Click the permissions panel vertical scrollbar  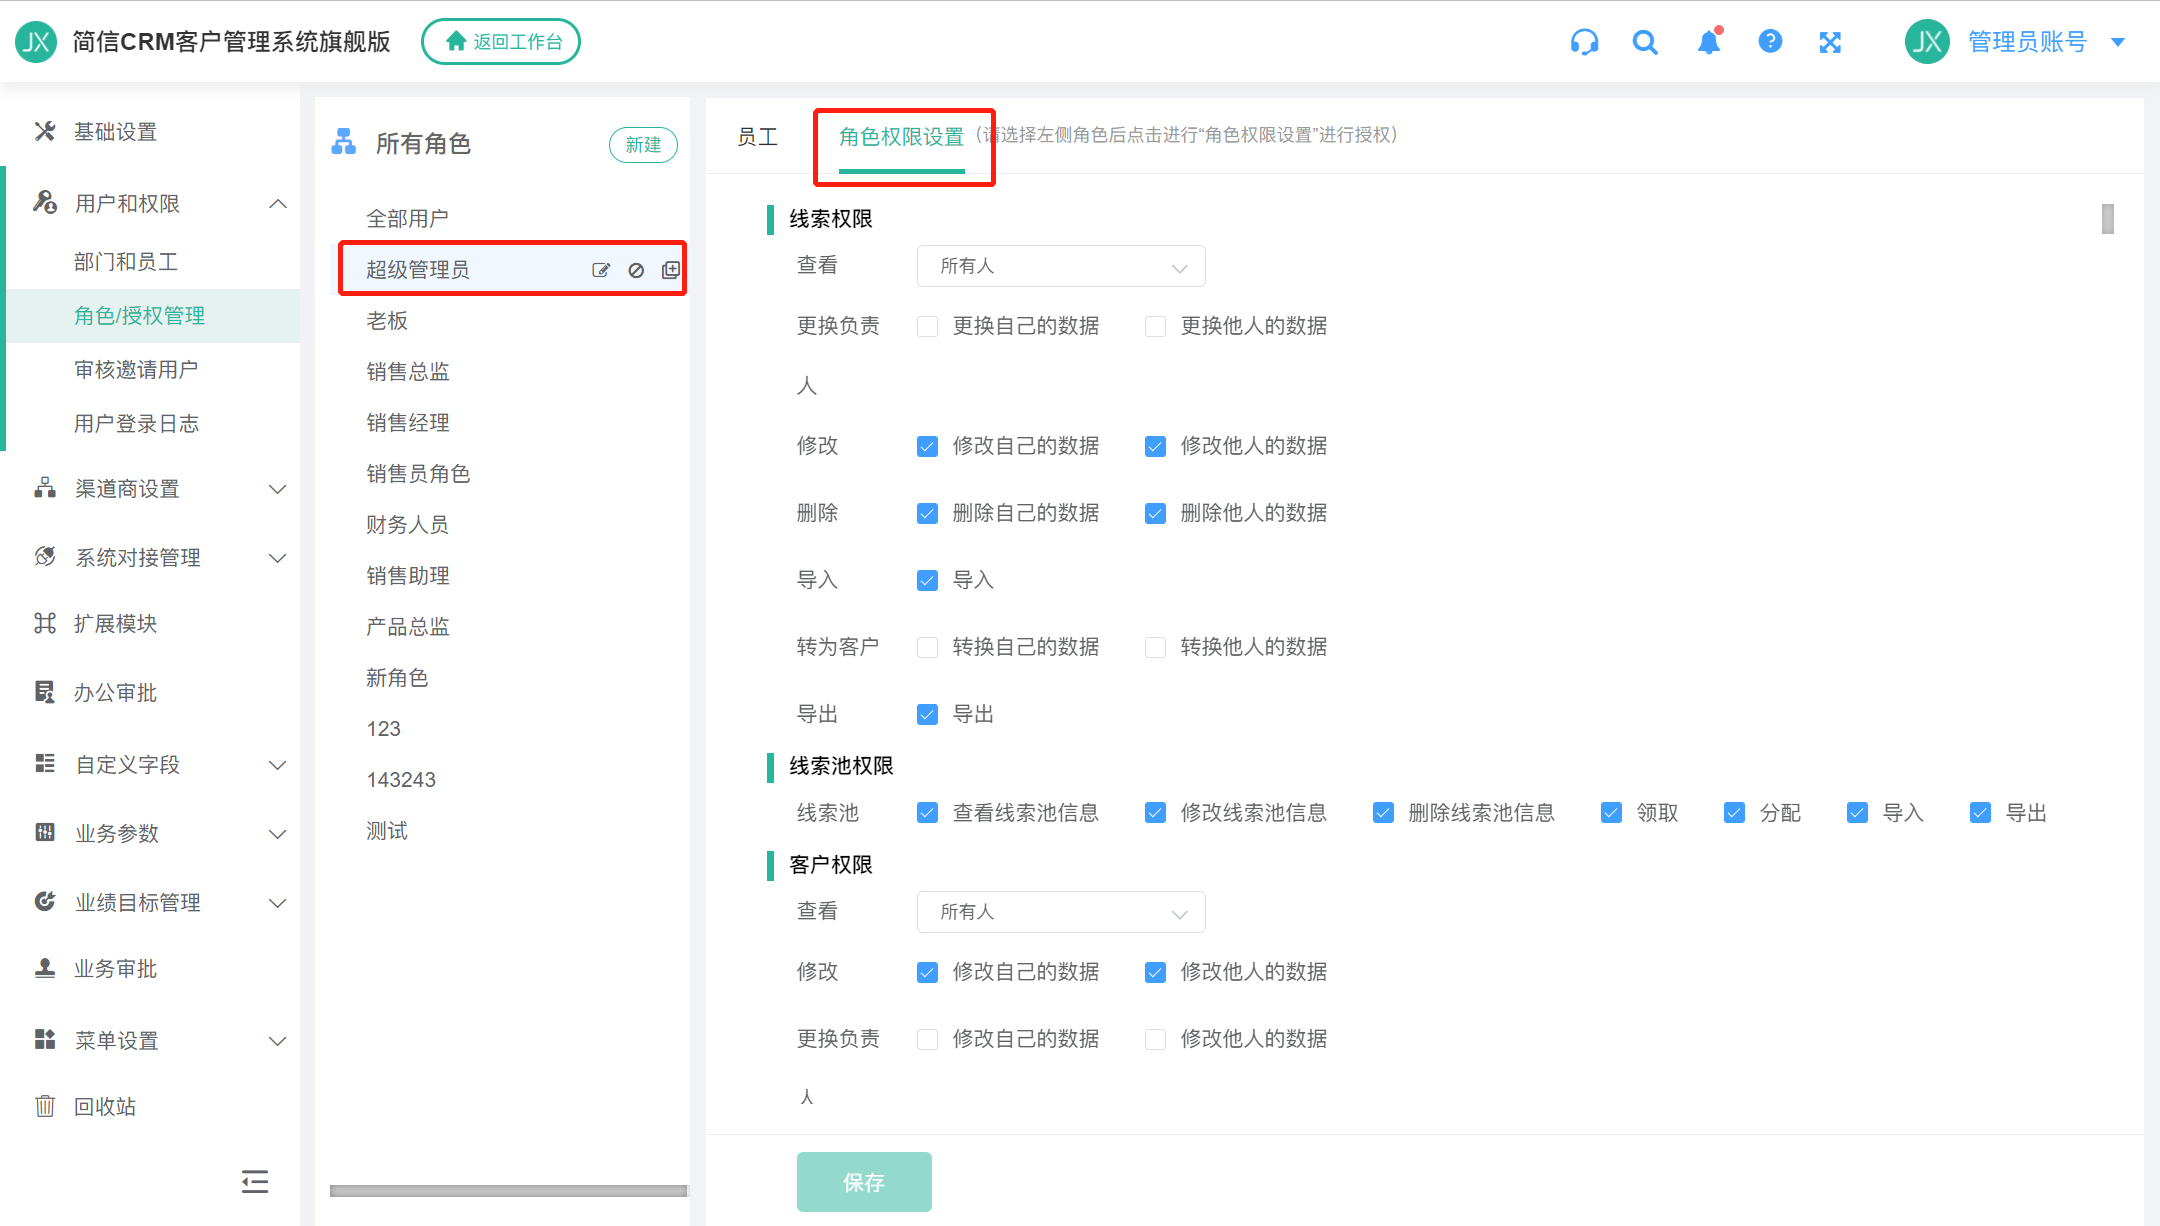pos(2108,219)
